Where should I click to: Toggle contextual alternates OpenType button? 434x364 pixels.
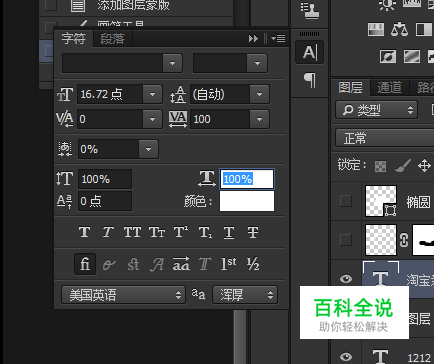point(109,264)
